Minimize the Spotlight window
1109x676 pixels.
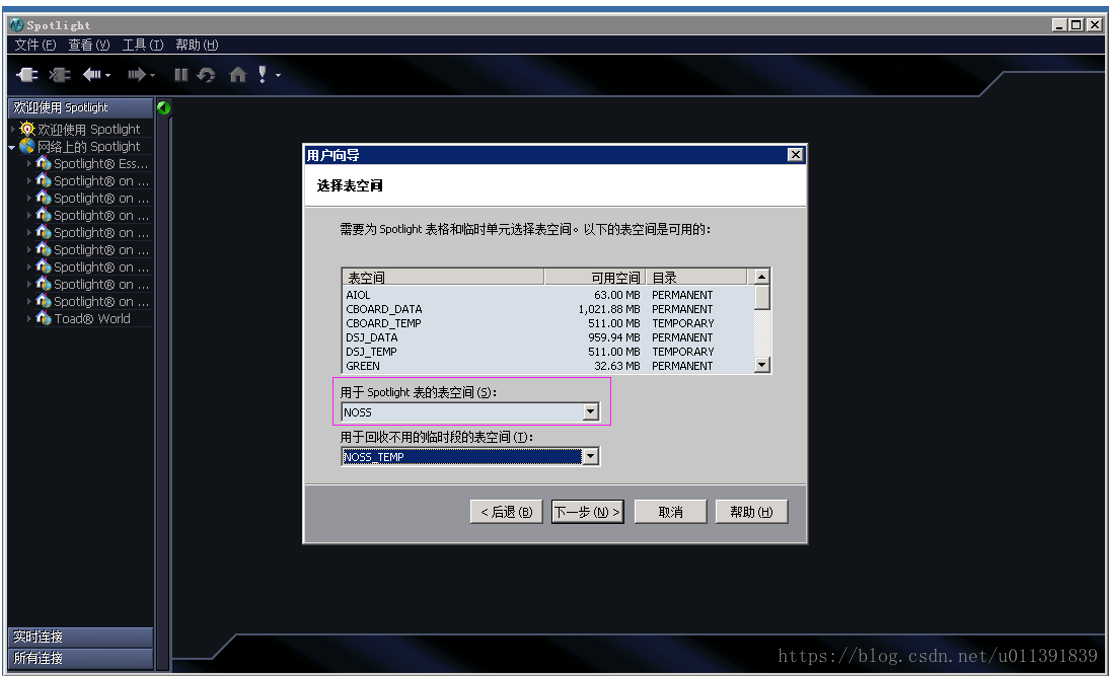click(1059, 25)
